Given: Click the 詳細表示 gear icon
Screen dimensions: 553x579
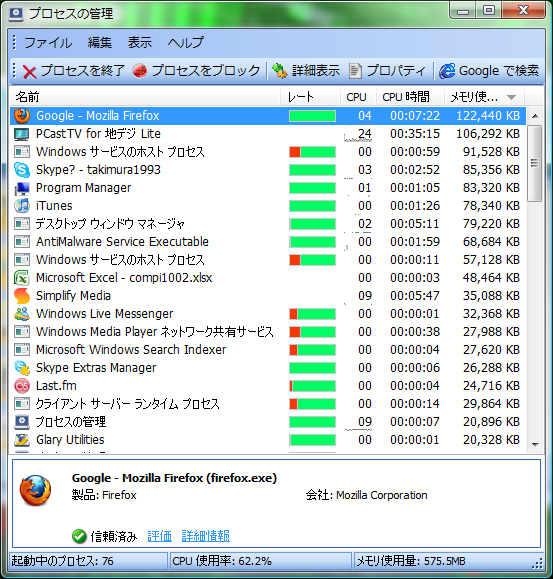Looking at the screenshot, I should click(279, 71).
